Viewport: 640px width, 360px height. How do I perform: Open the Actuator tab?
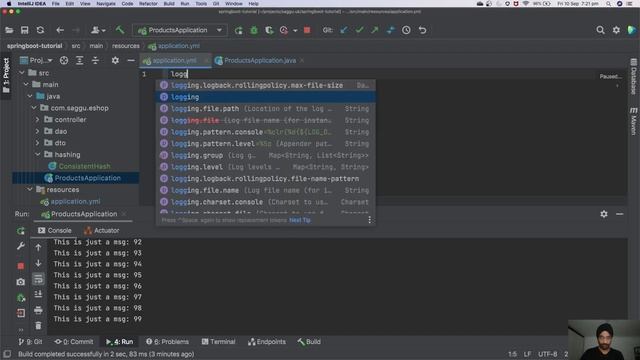coord(102,231)
